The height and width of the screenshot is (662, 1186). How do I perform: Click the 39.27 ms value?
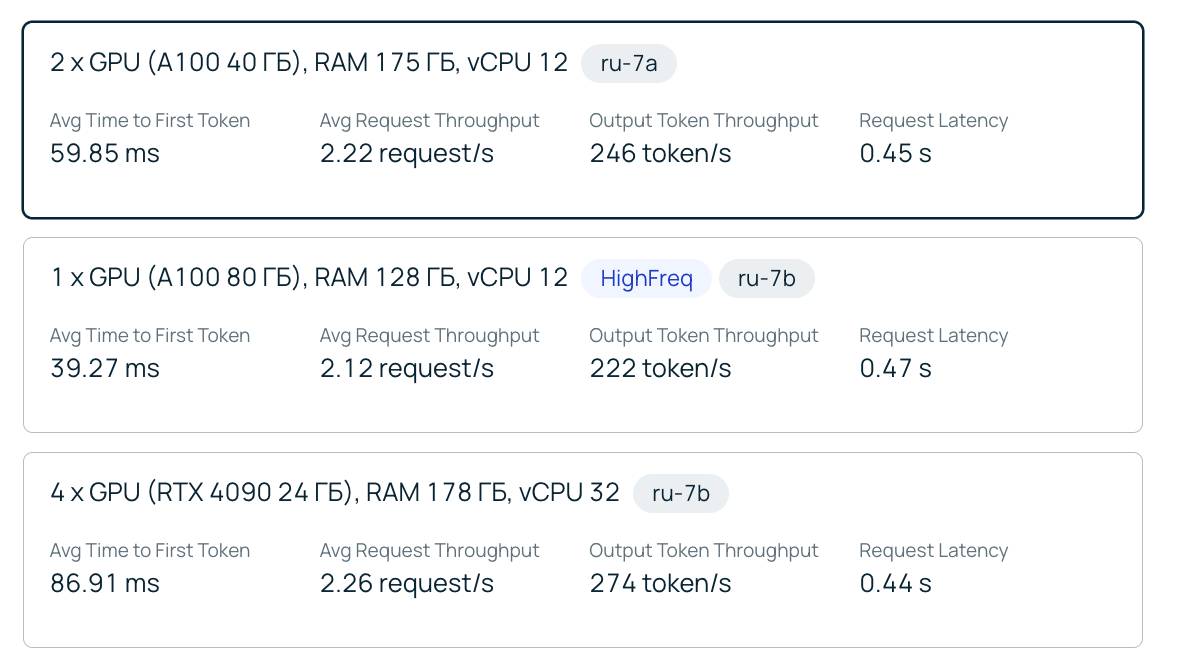[x=104, y=368]
